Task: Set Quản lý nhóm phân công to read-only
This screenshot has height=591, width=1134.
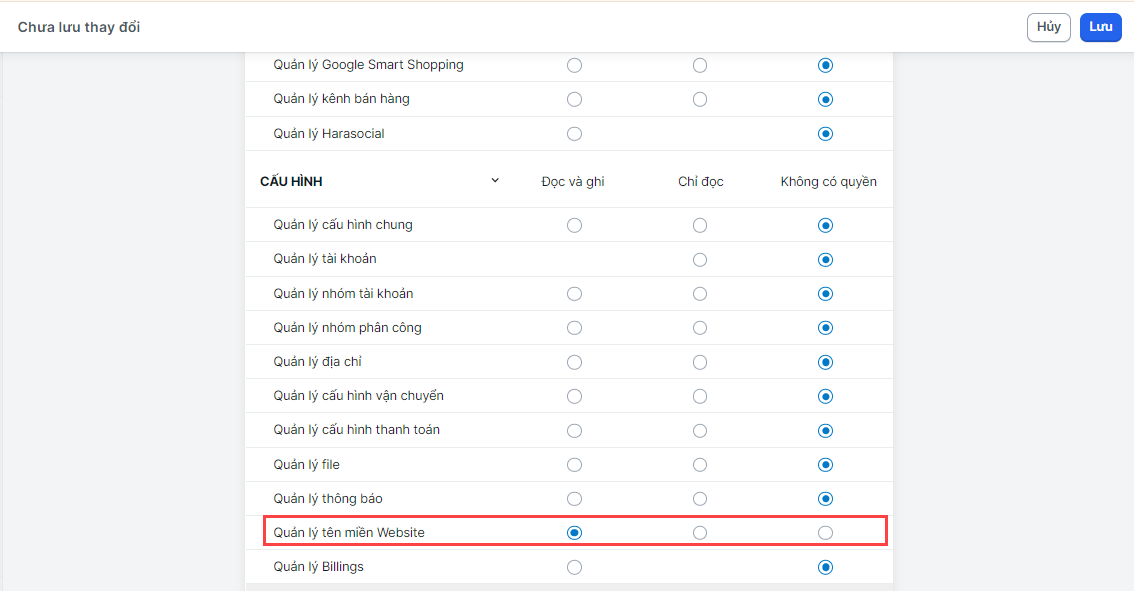Action: pos(700,328)
